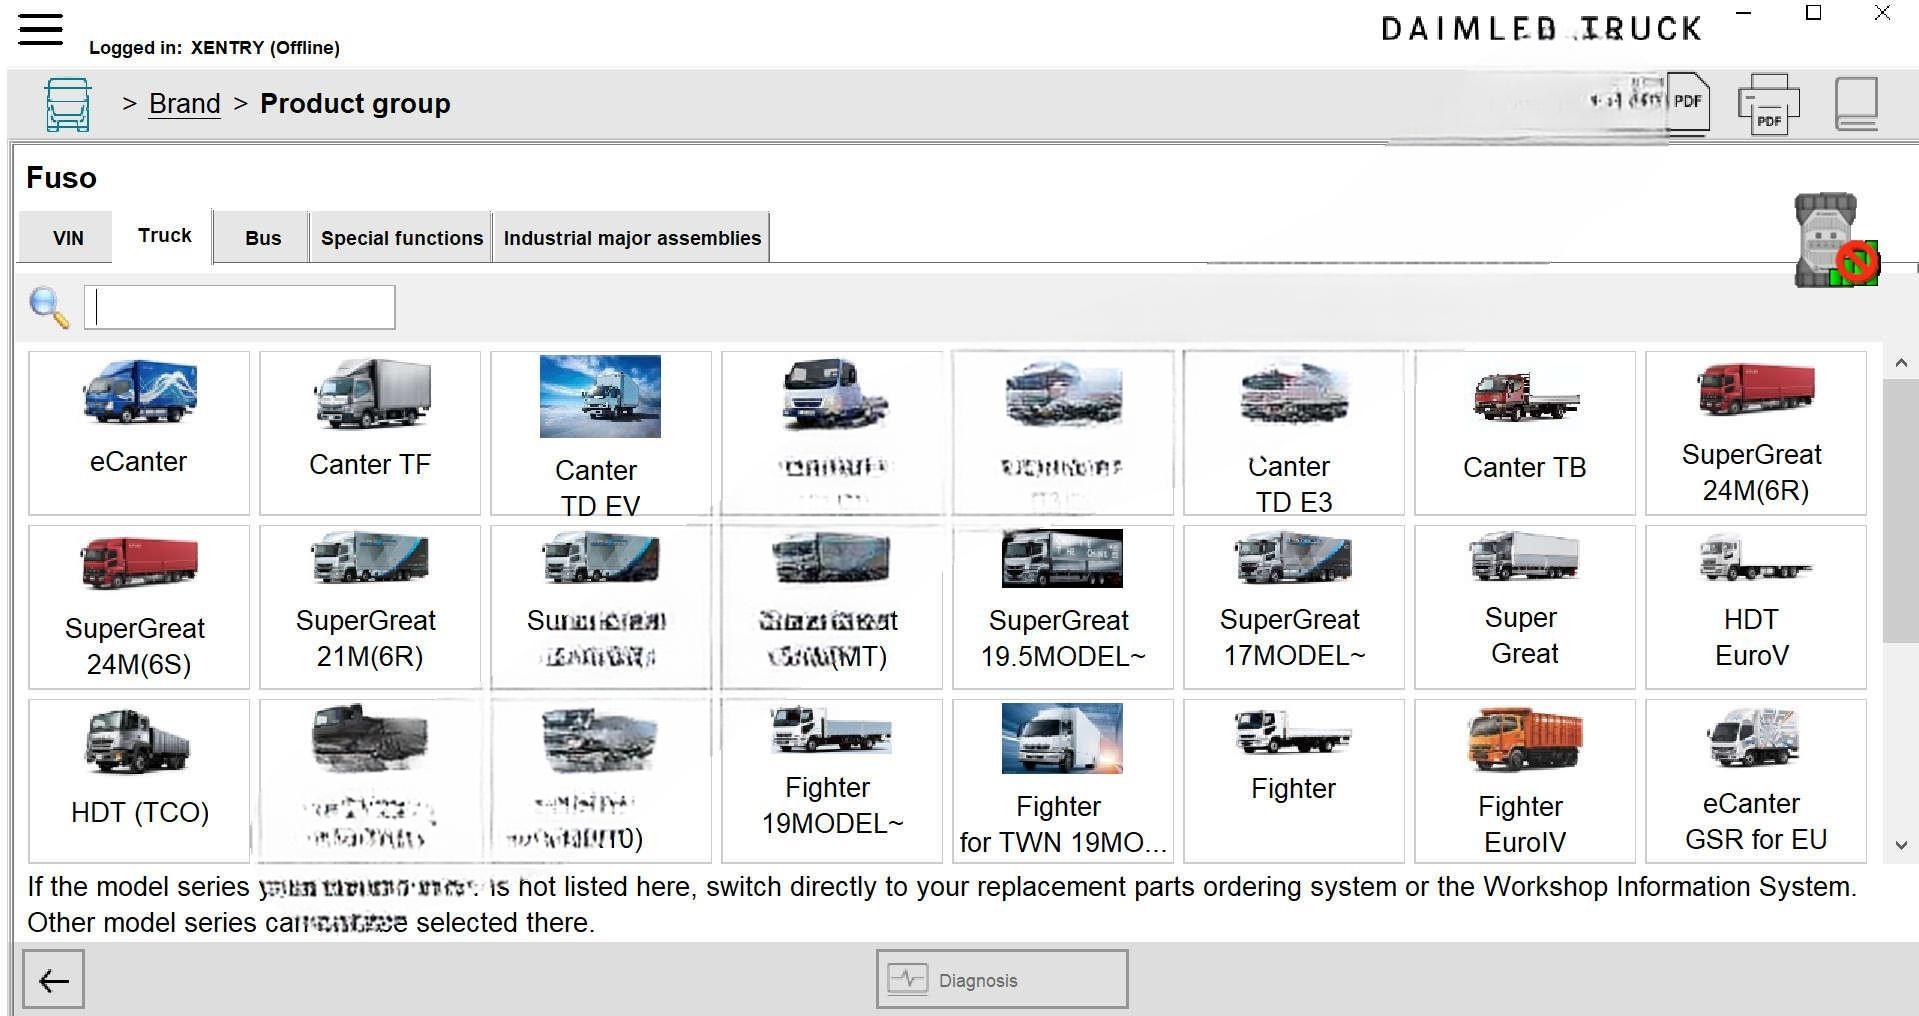
Task: Click scrollbar down arrow of model list
Action: point(1901,846)
